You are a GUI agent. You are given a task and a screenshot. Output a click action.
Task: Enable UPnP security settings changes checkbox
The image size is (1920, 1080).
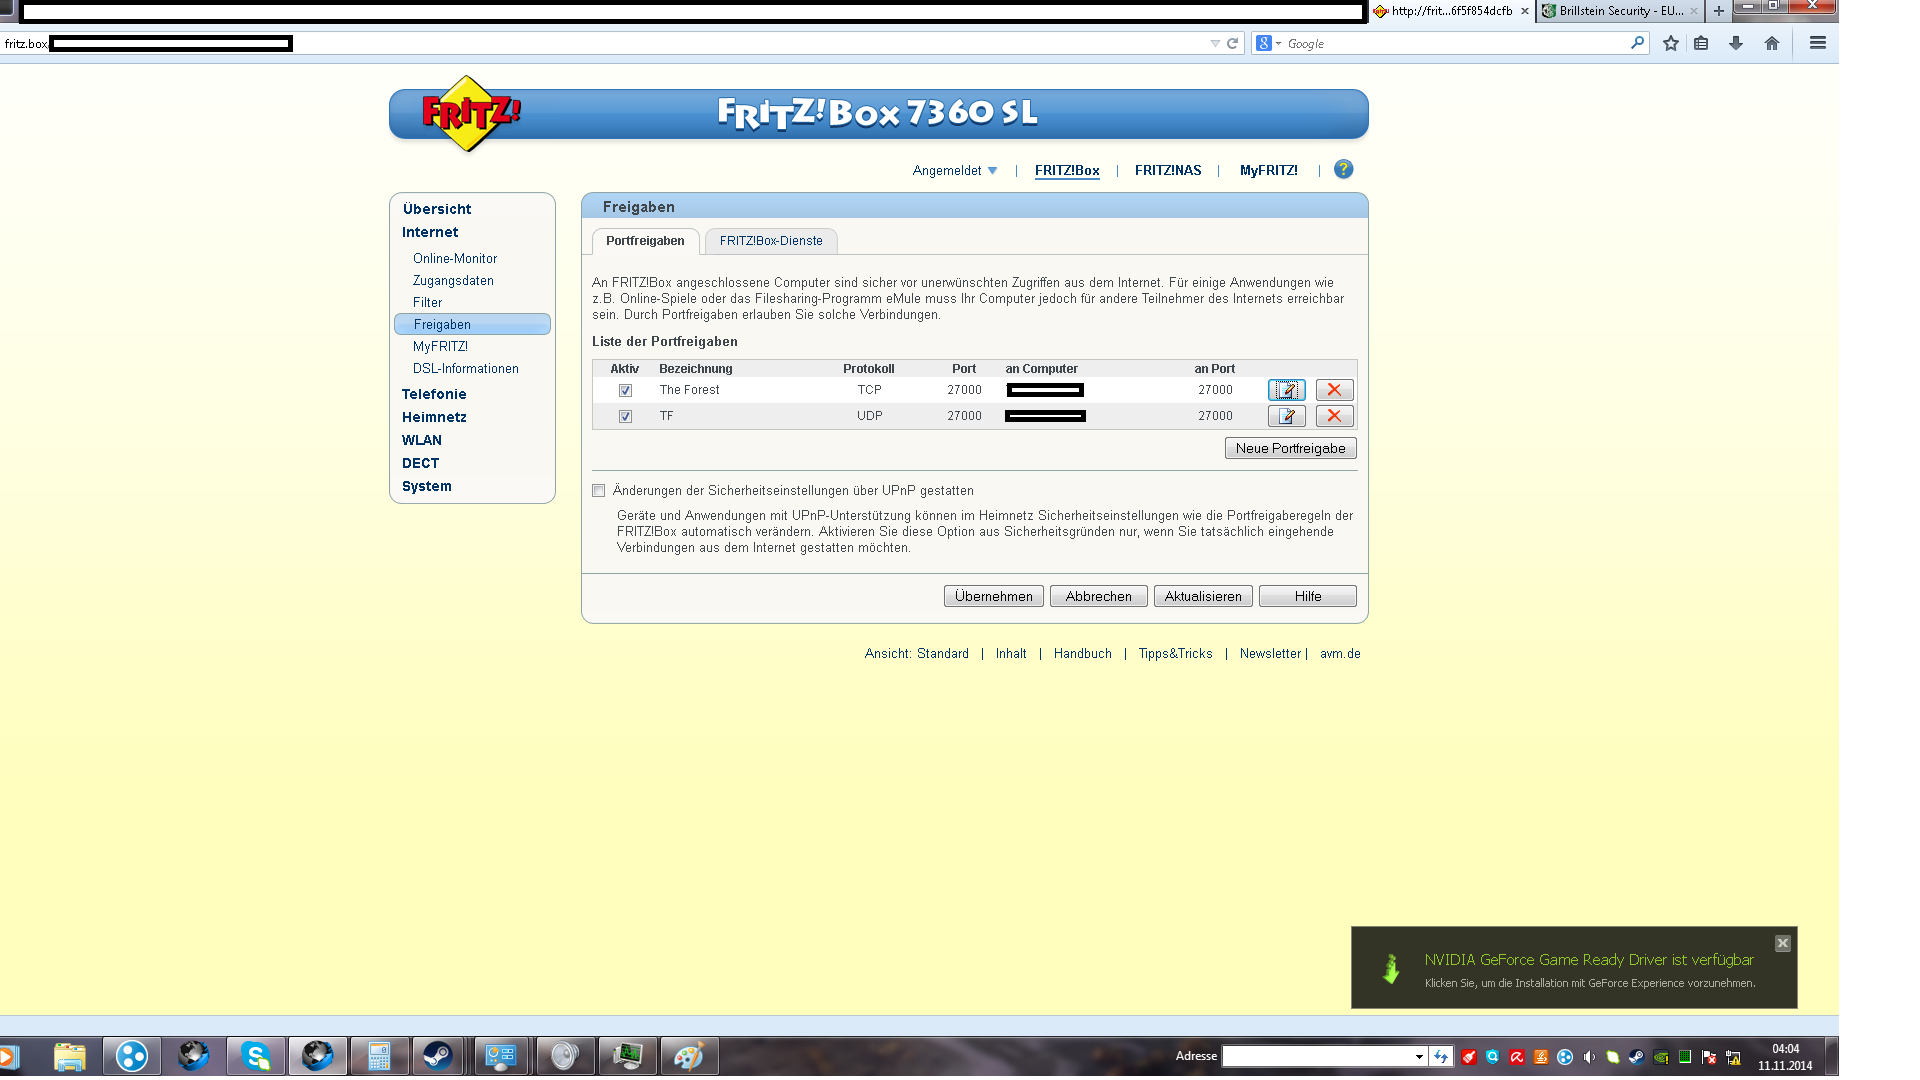point(599,491)
